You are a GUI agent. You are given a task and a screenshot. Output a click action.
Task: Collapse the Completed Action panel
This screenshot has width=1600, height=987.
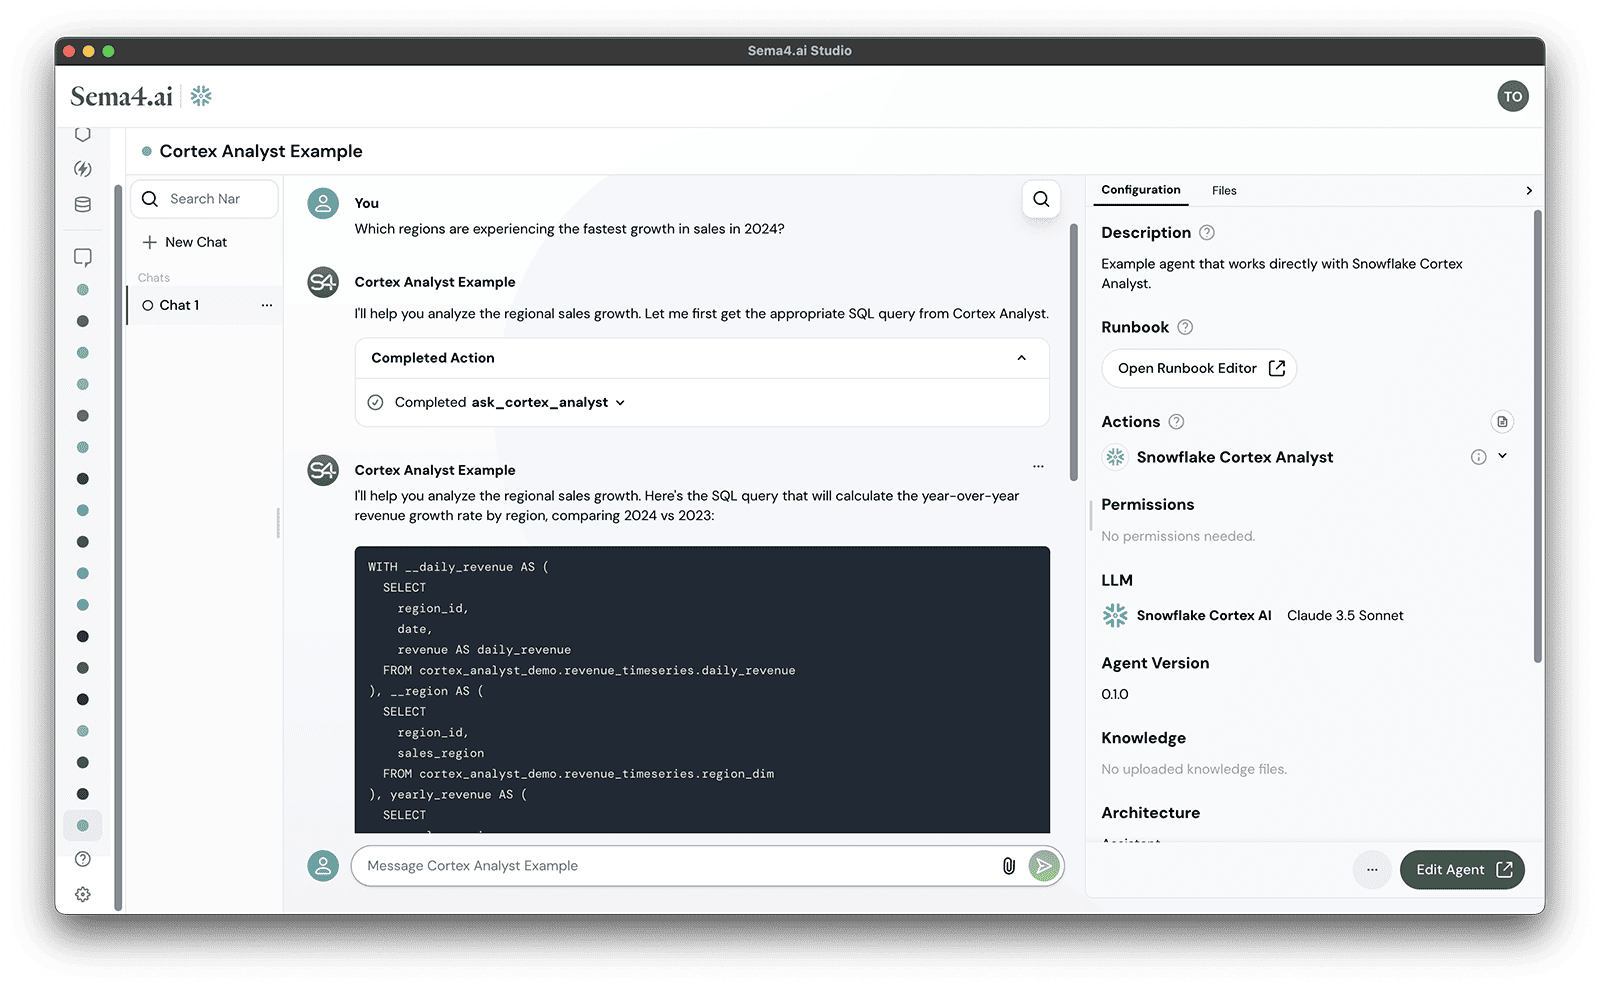coord(1022,357)
